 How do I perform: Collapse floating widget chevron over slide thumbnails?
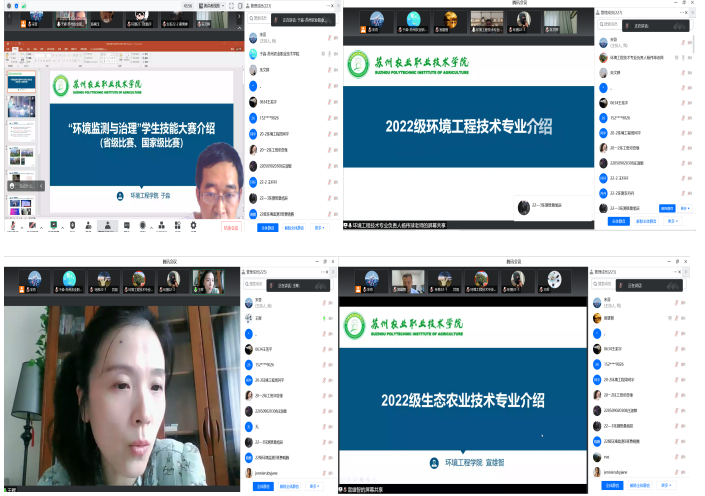(x=41, y=186)
